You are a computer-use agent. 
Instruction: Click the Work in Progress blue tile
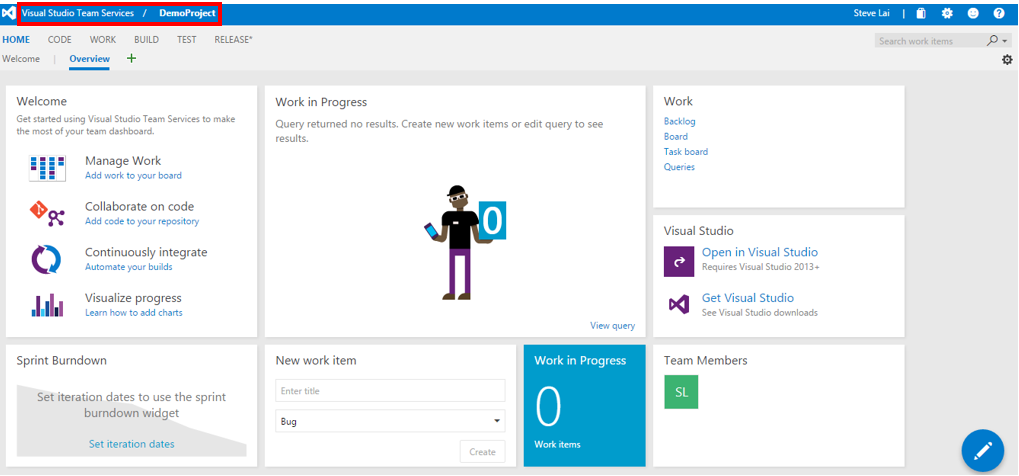pos(584,406)
